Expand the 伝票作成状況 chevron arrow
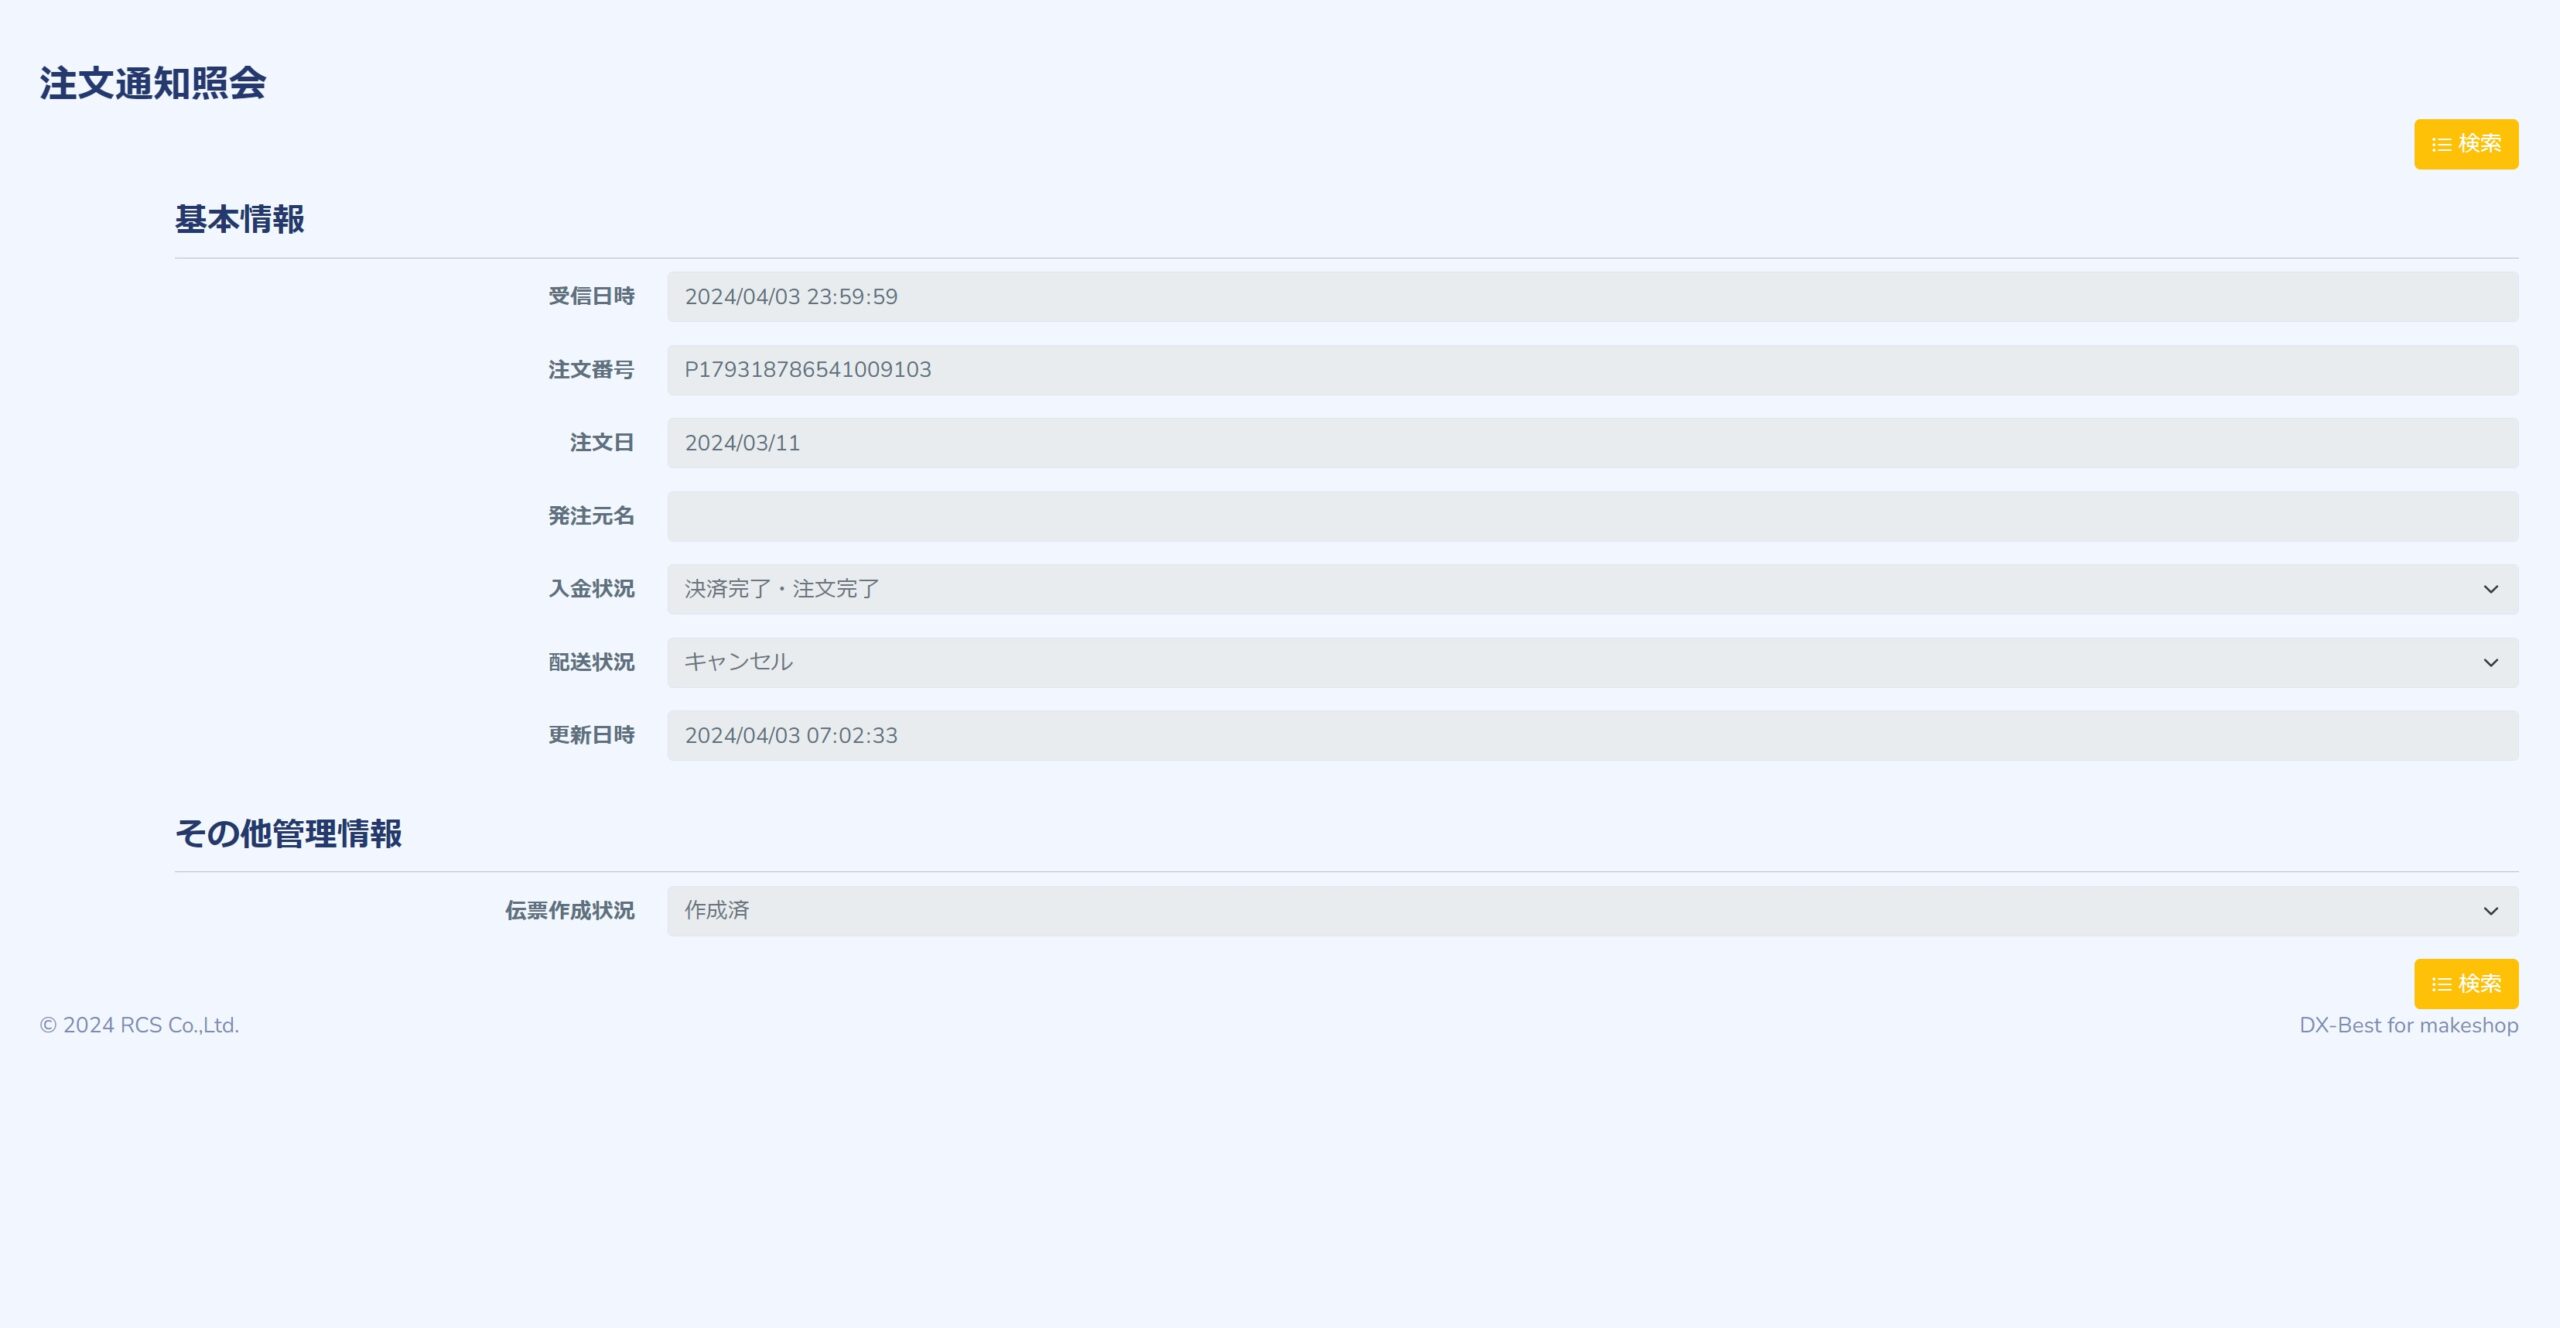This screenshot has width=2560, height=1328. tap(2490, 911)
